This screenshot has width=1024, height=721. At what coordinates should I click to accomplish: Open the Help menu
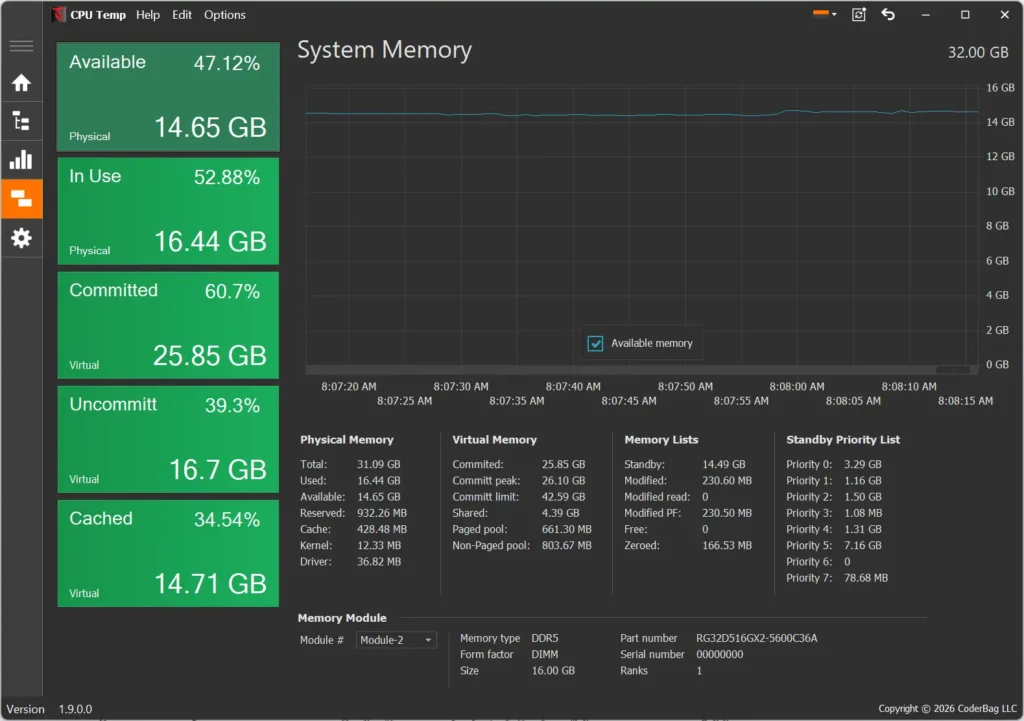pos(148,14)
